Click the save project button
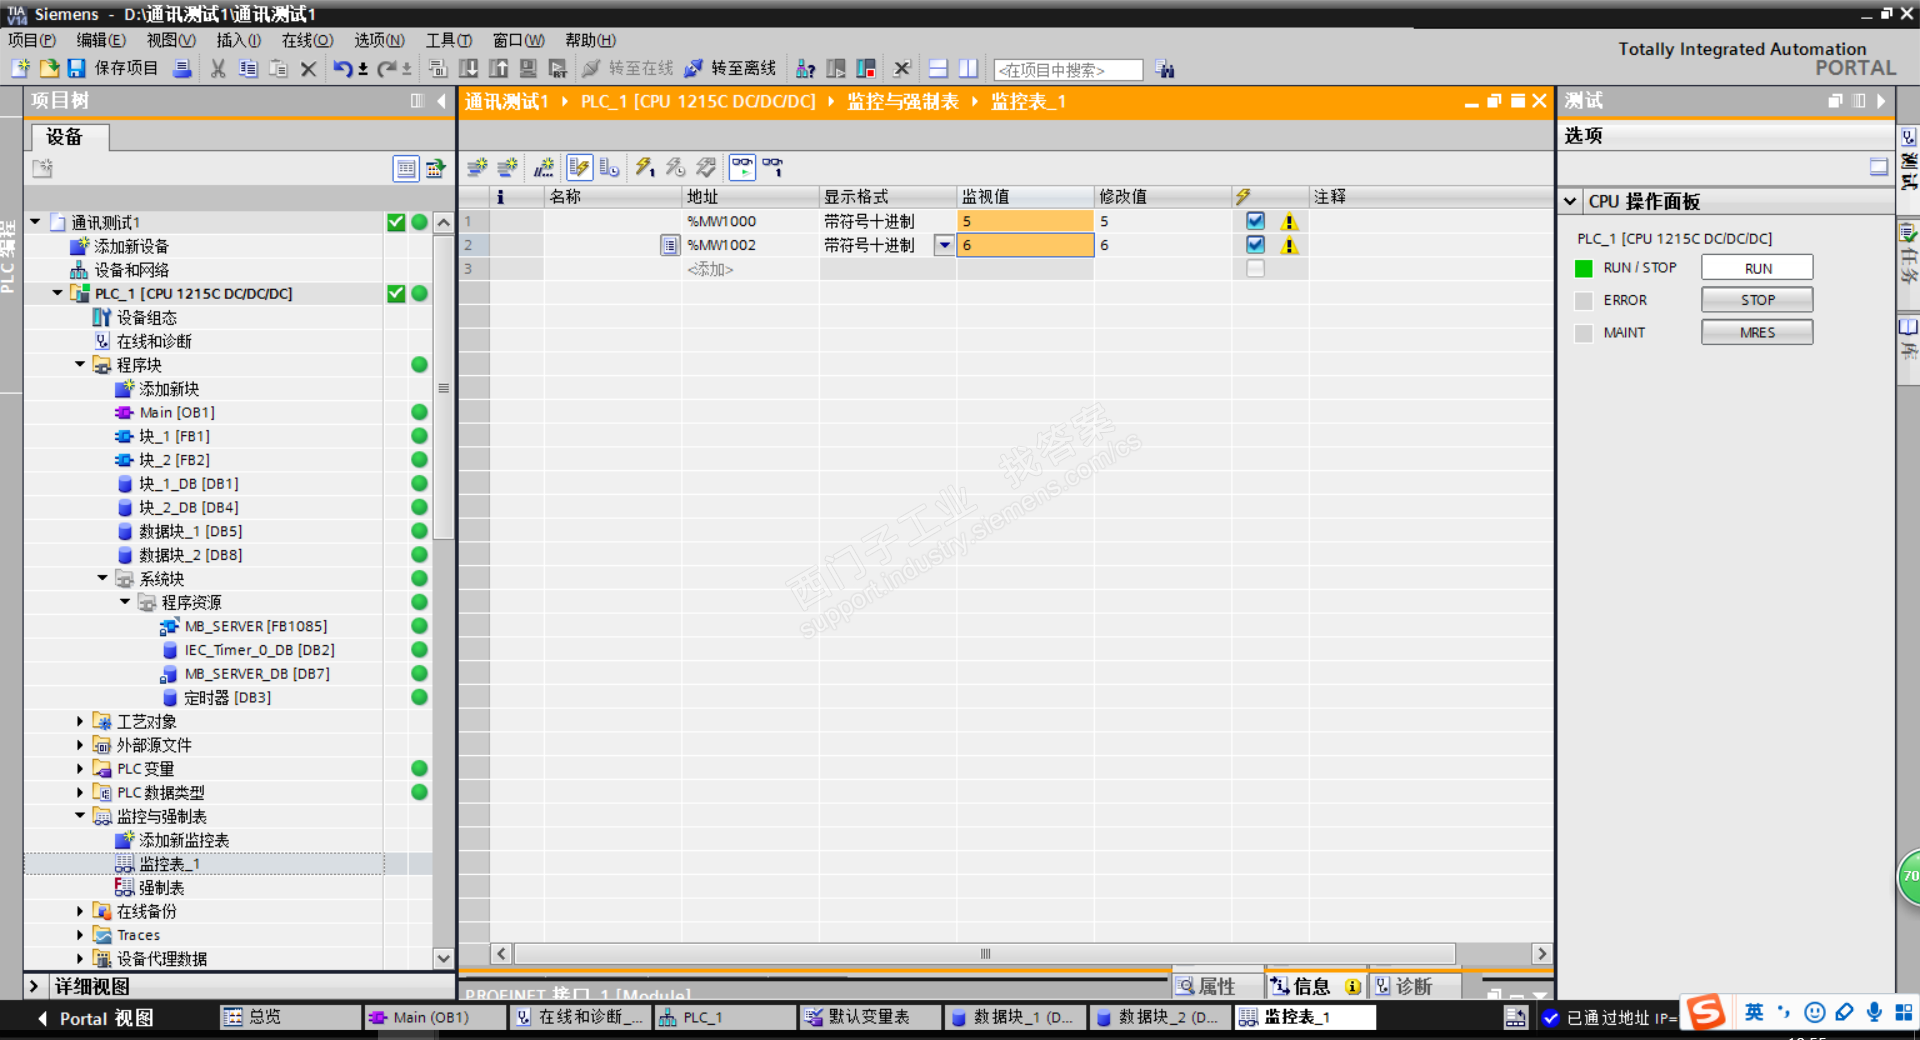This screenshot has height=1040, width=1920. 115,68
